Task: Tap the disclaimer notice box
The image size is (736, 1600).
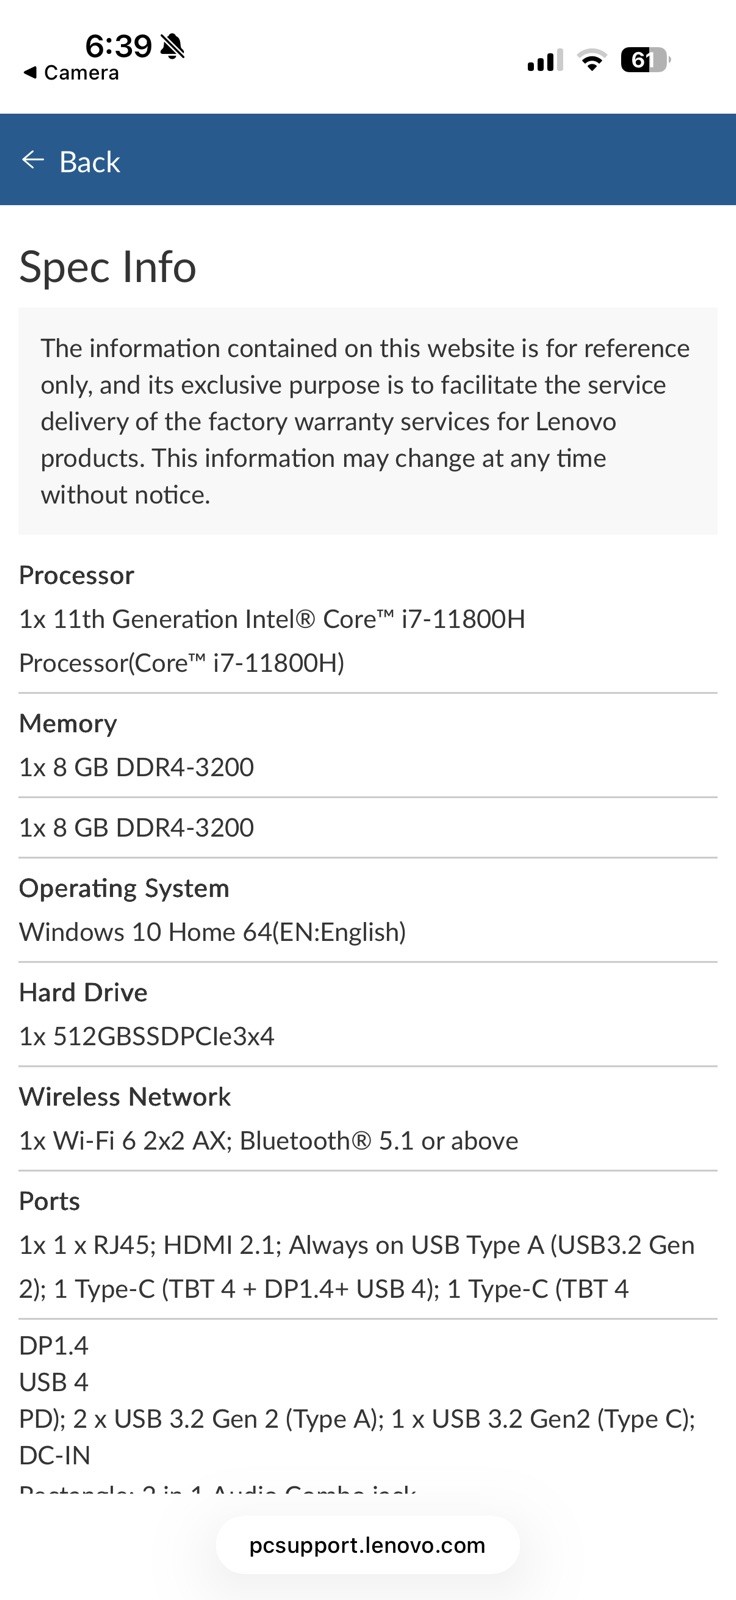Action: pyautogui.click(x=368, y=421)
